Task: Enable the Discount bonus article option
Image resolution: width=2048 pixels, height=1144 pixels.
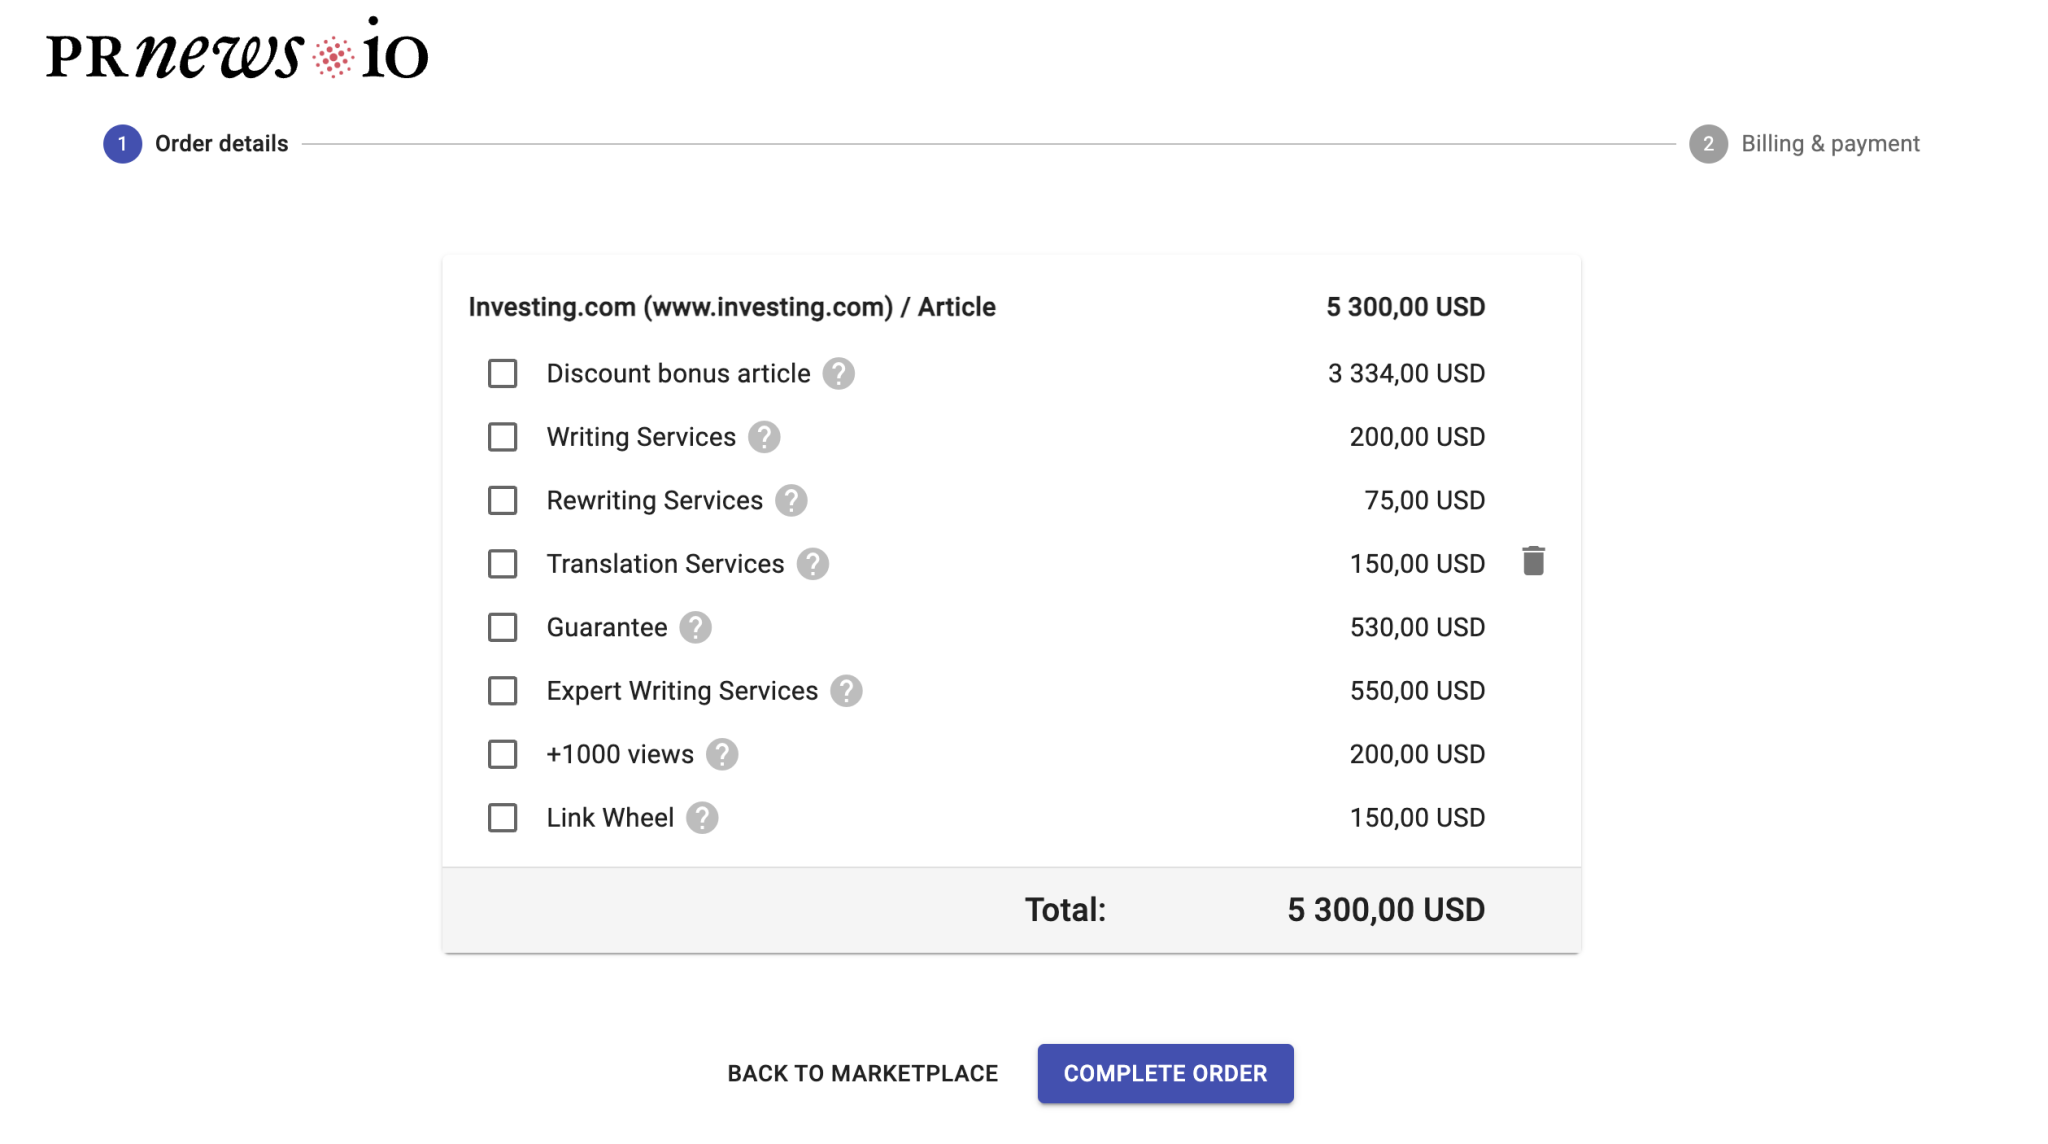Action: (x=502, y=373)
